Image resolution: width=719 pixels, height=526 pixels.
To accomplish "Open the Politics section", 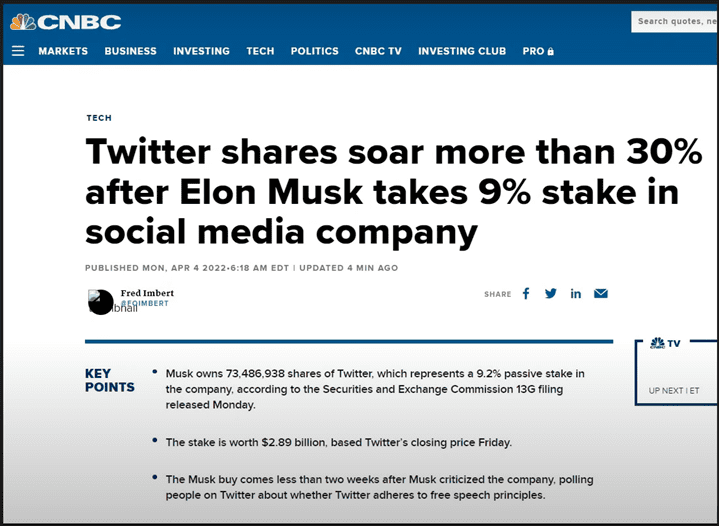I will click(314, 51).
